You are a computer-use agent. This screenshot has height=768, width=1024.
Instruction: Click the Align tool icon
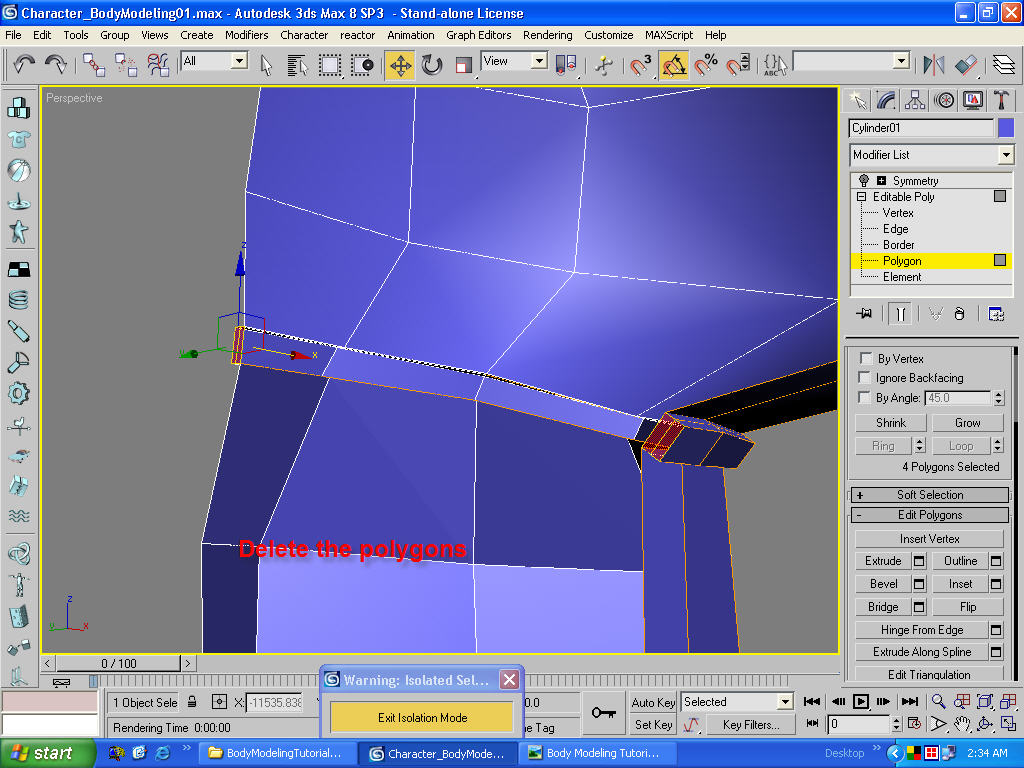click(x=965, y=64)
